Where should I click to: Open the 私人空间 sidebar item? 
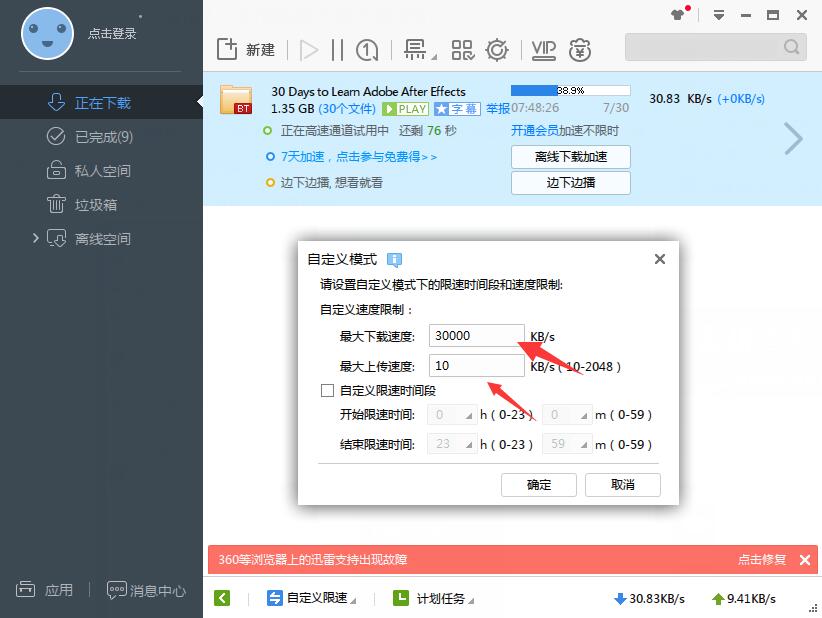point(101,170)
